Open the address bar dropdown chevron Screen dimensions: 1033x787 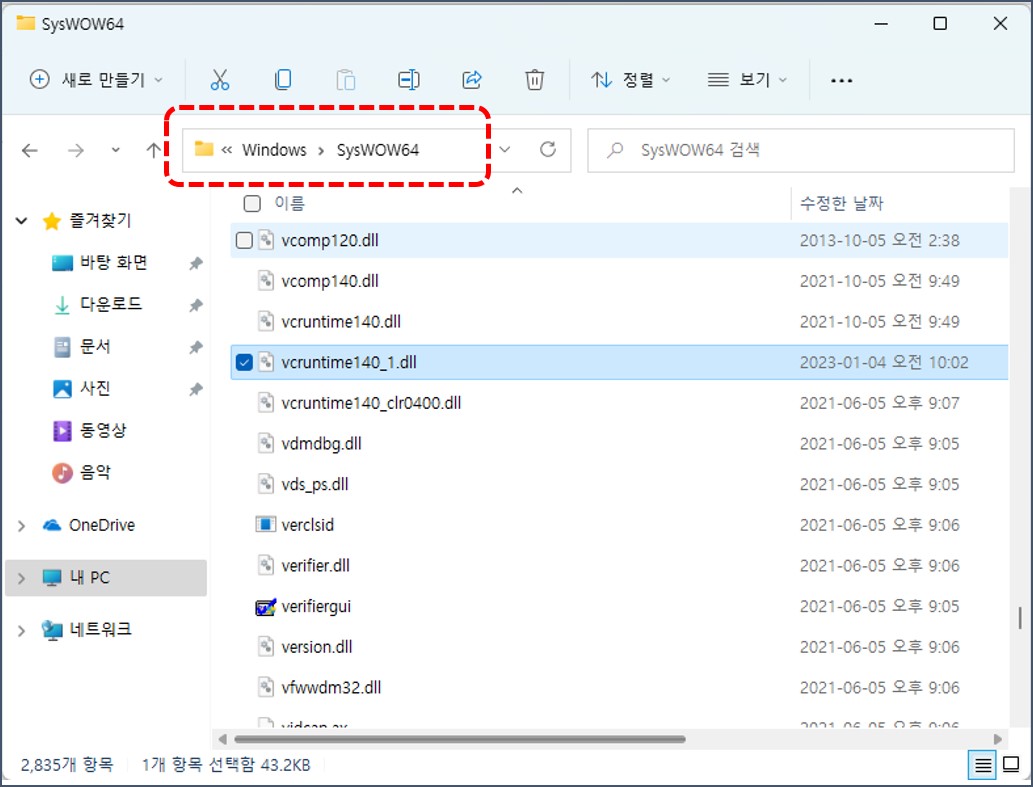504,150
